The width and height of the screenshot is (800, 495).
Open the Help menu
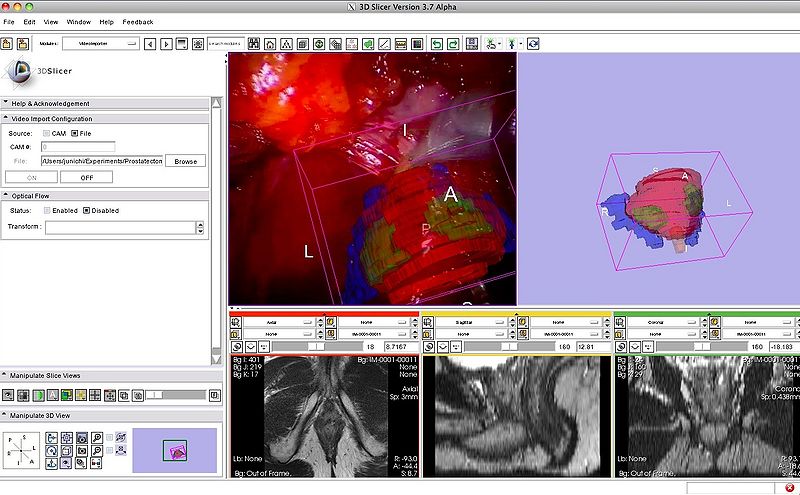coord(107,22)
